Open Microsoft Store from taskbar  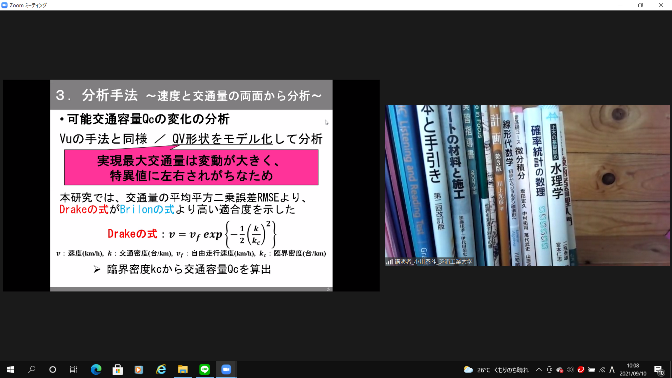117,369
